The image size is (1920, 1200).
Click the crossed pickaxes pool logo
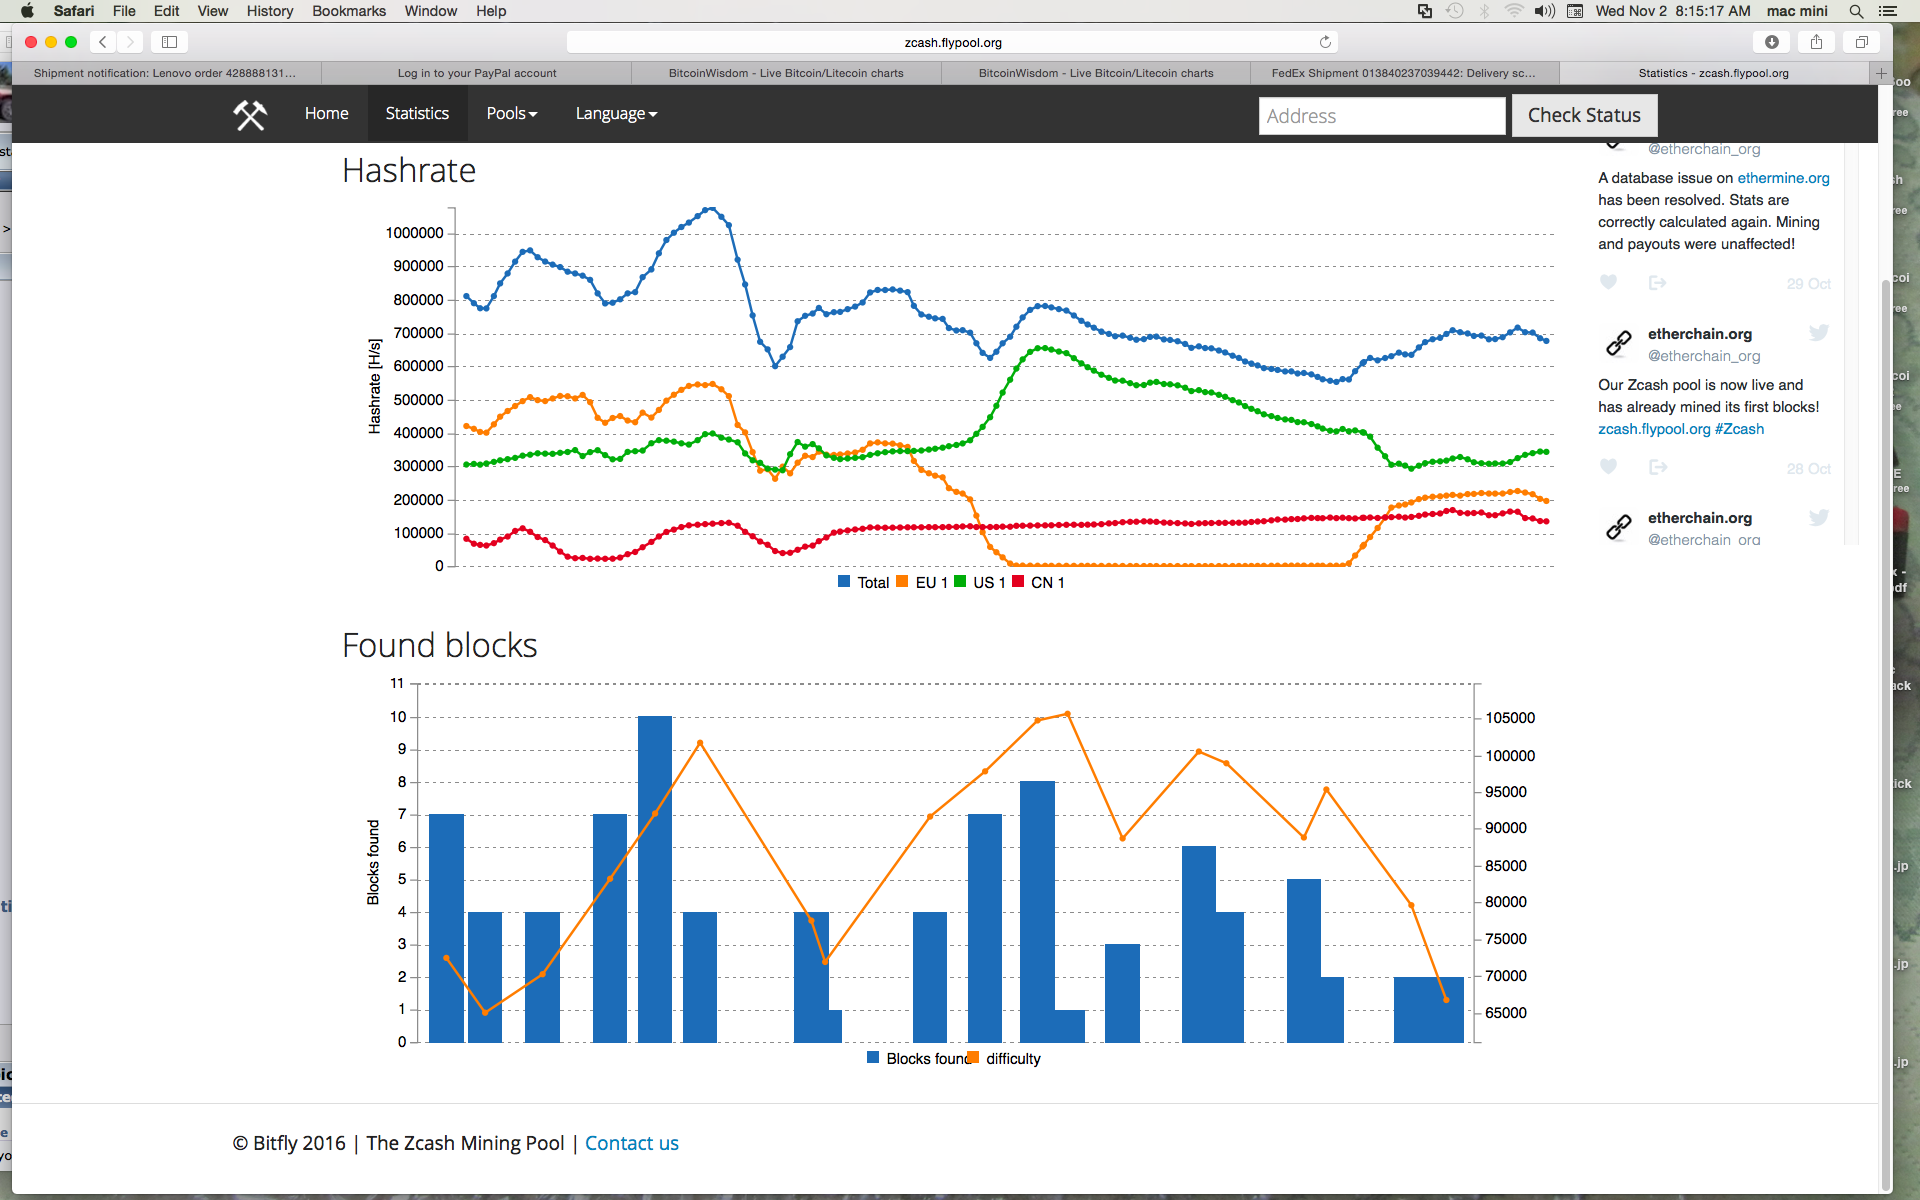pyautogui.click(x=250, y=115)
